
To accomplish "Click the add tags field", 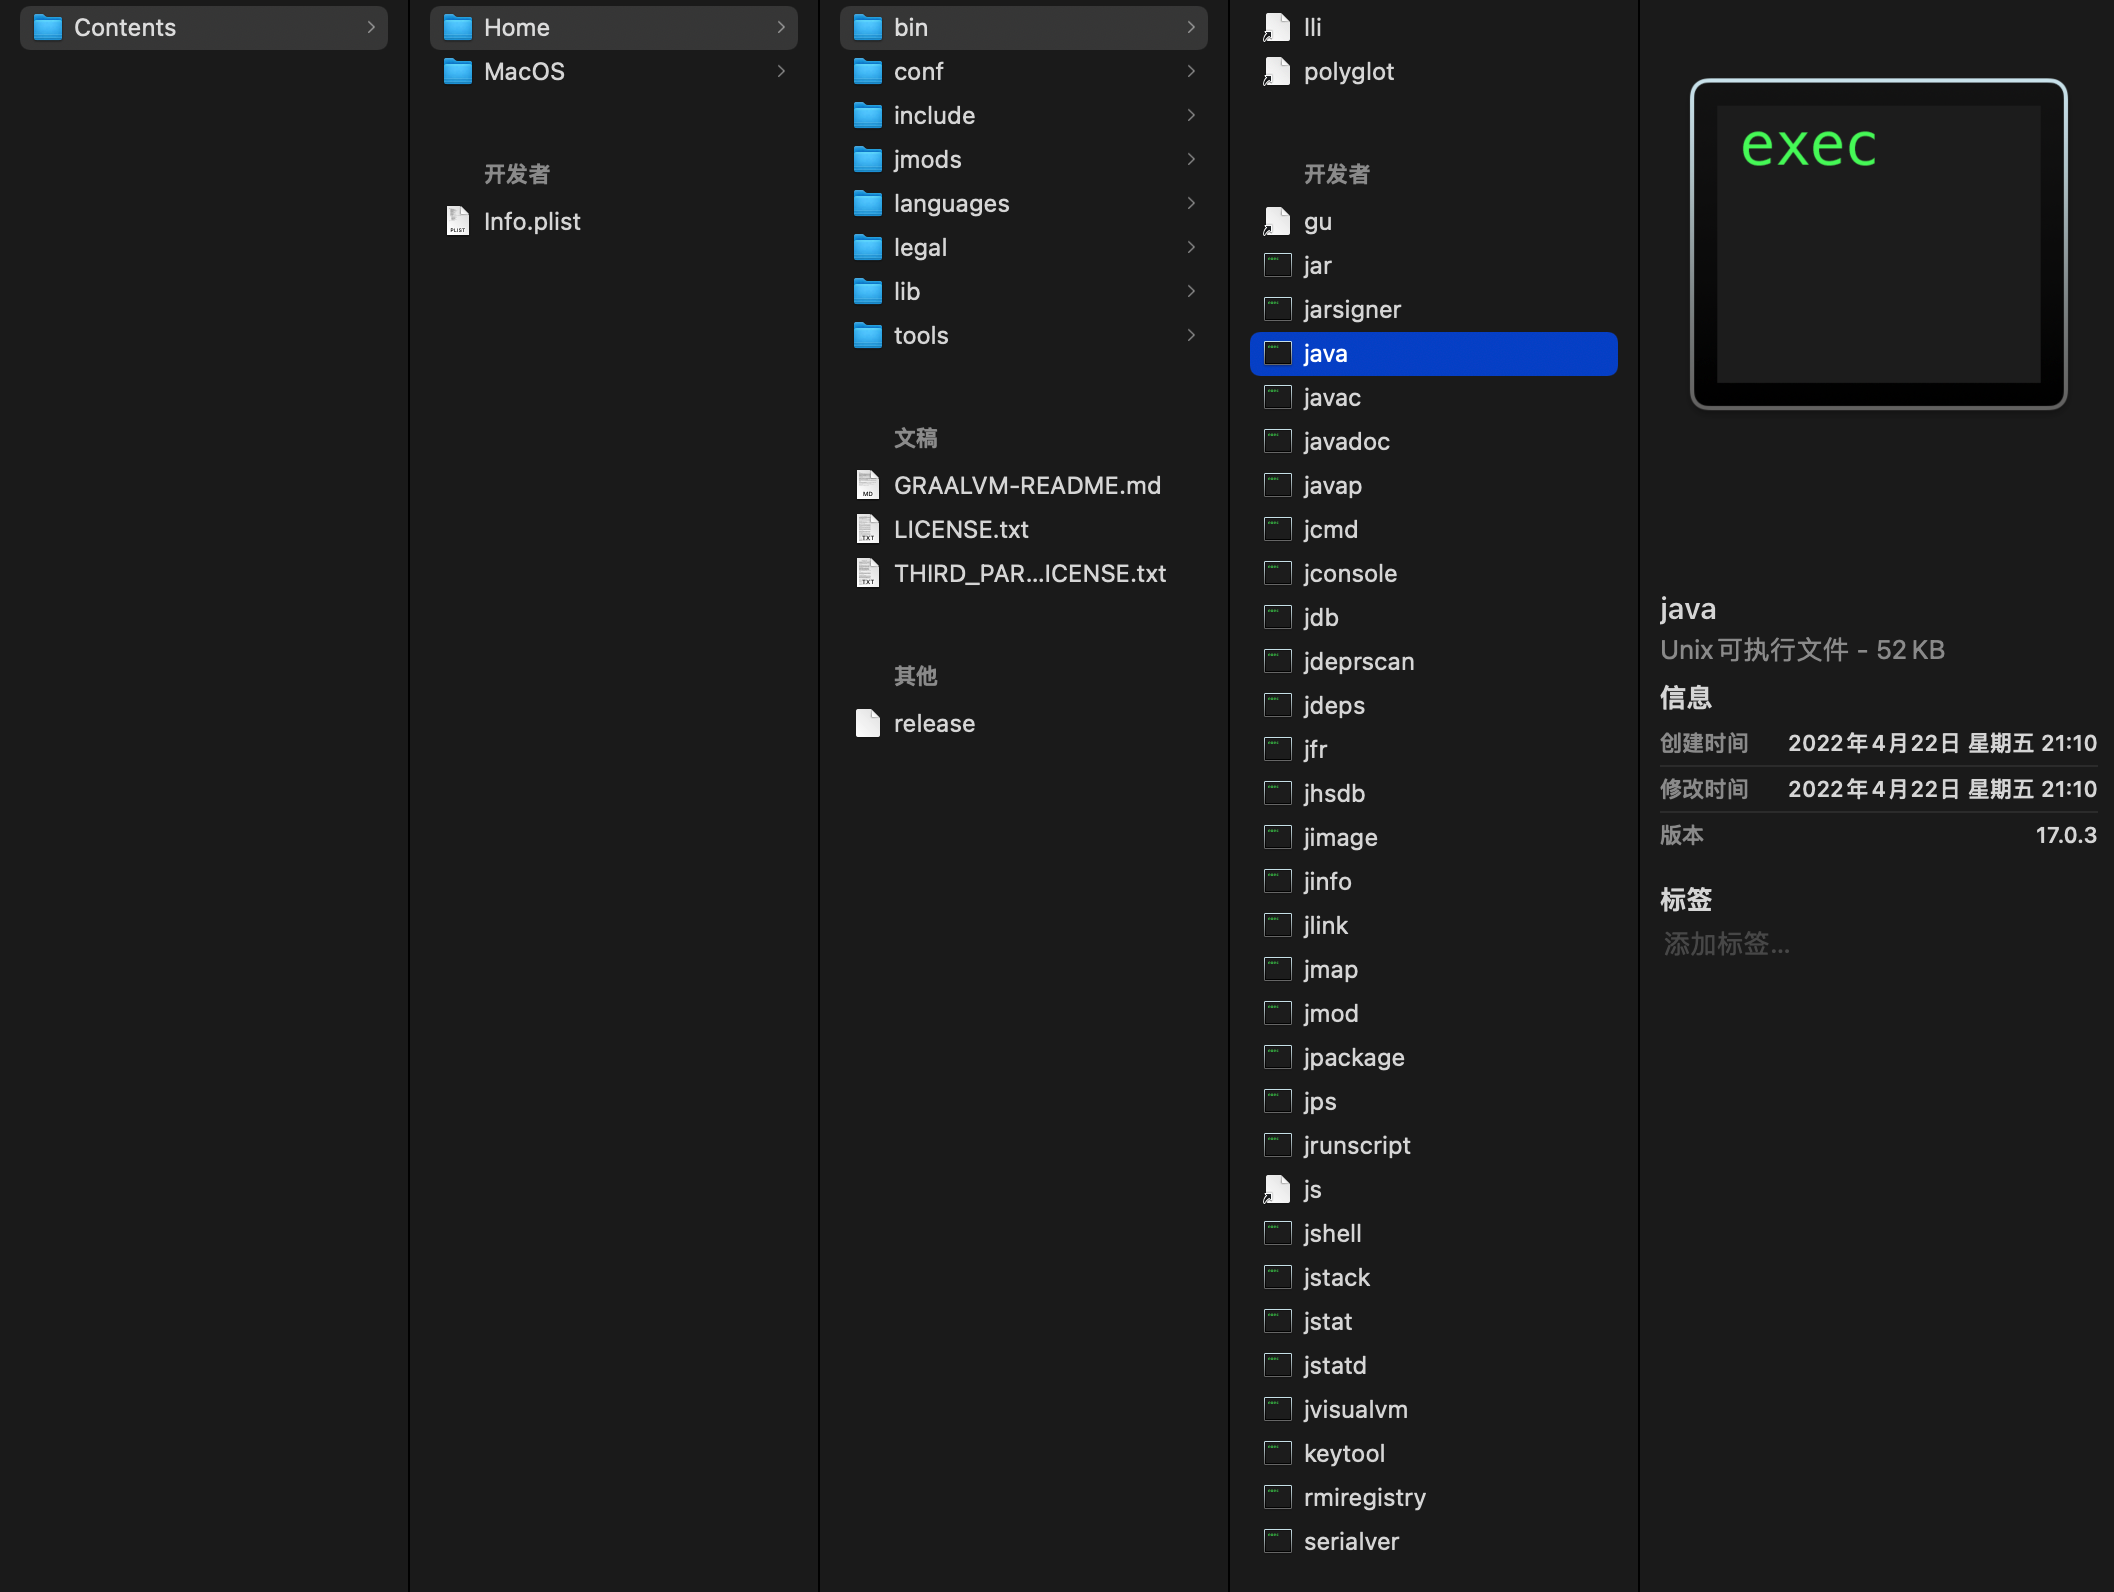I will 1726,944.
